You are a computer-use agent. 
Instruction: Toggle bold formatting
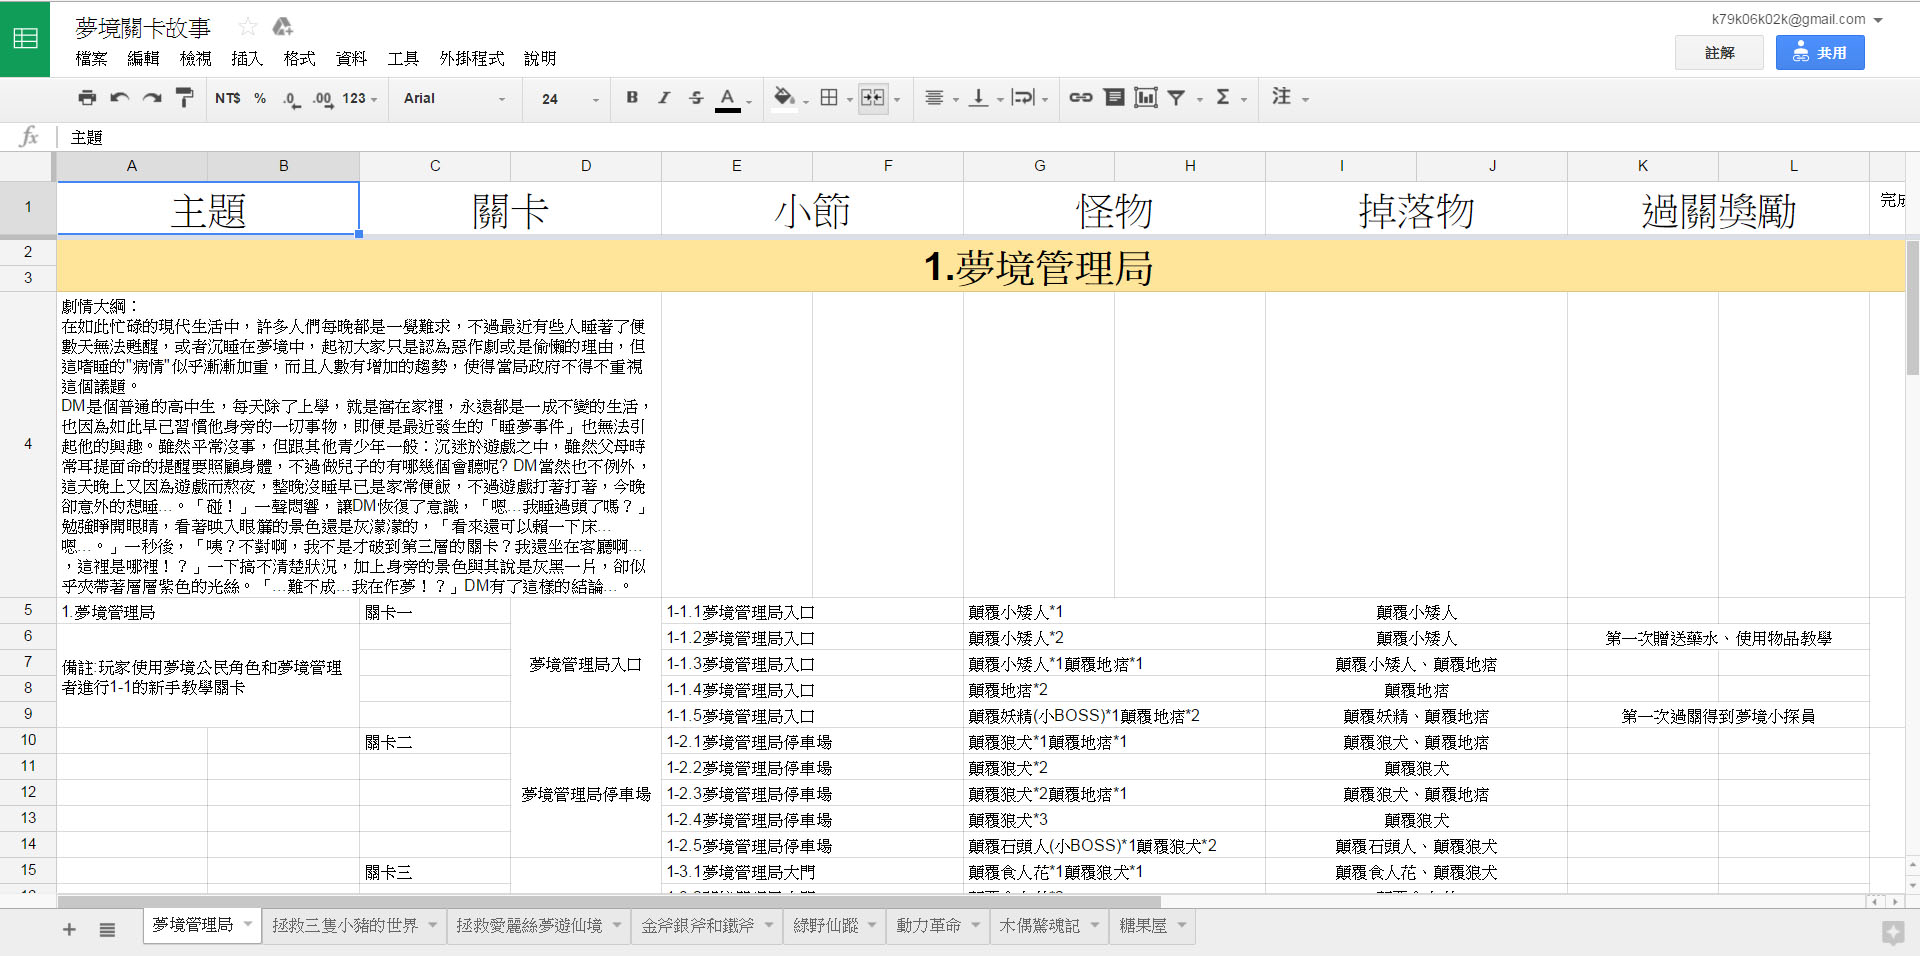[632, 98]
